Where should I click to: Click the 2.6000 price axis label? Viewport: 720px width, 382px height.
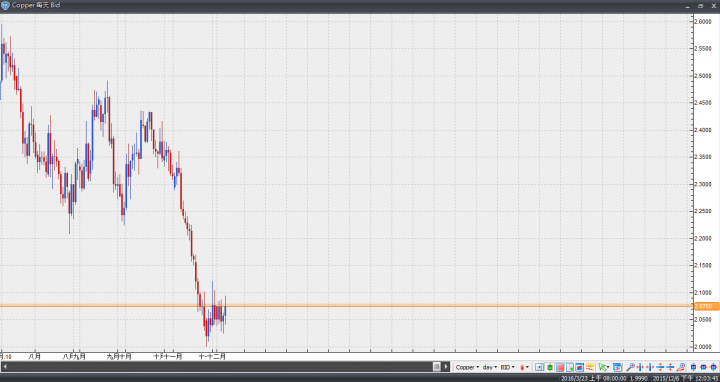click(x=703, y=22)
